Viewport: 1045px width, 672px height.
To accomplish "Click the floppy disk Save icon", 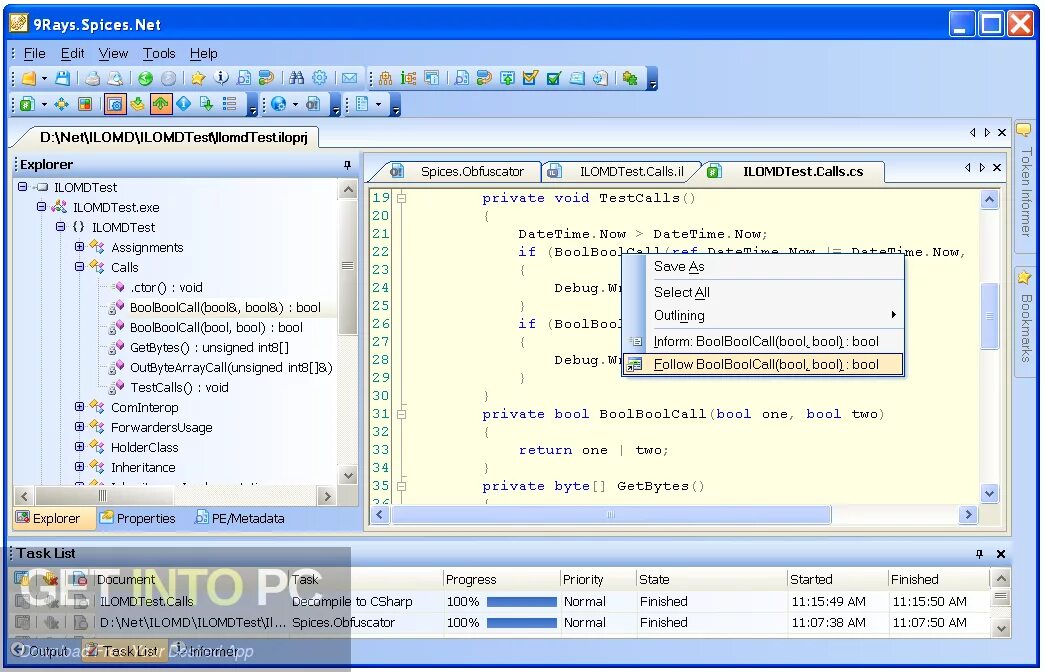I will pyautogui.click(x=62, y=79).
